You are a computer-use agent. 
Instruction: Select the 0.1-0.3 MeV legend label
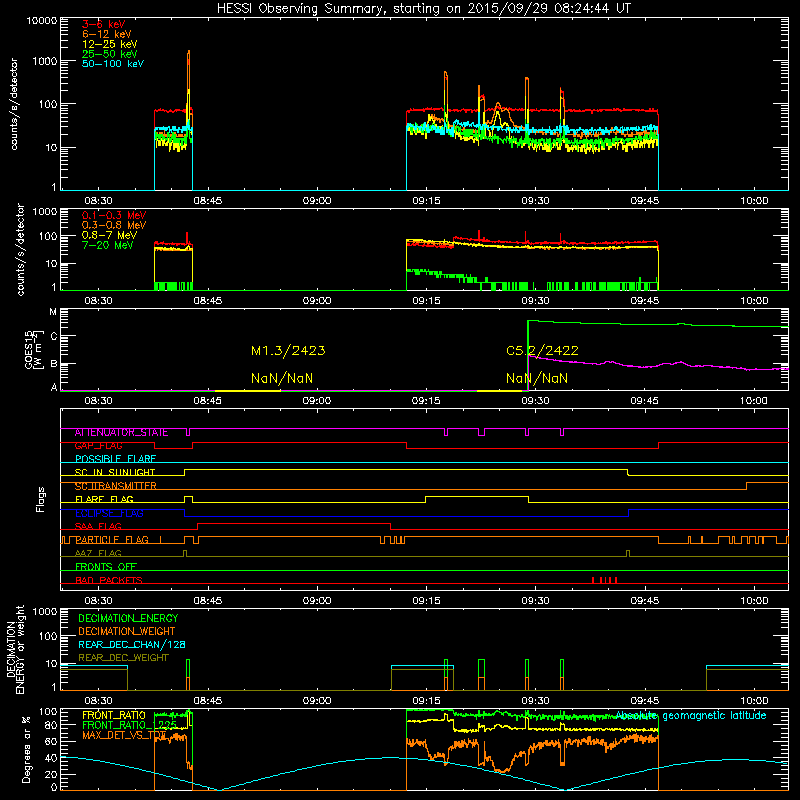tap(114, 215)
